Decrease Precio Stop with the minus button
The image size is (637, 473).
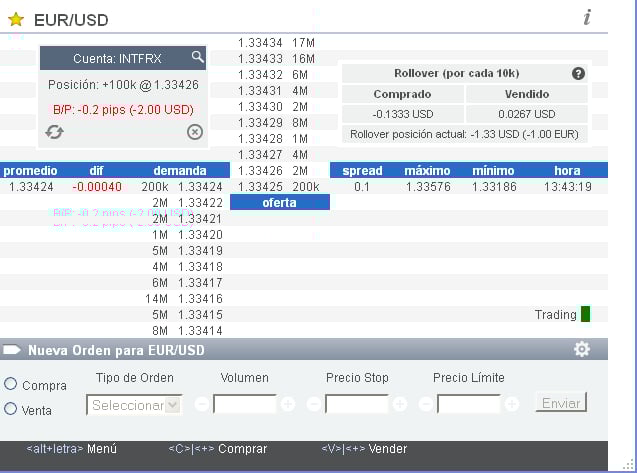314,404
